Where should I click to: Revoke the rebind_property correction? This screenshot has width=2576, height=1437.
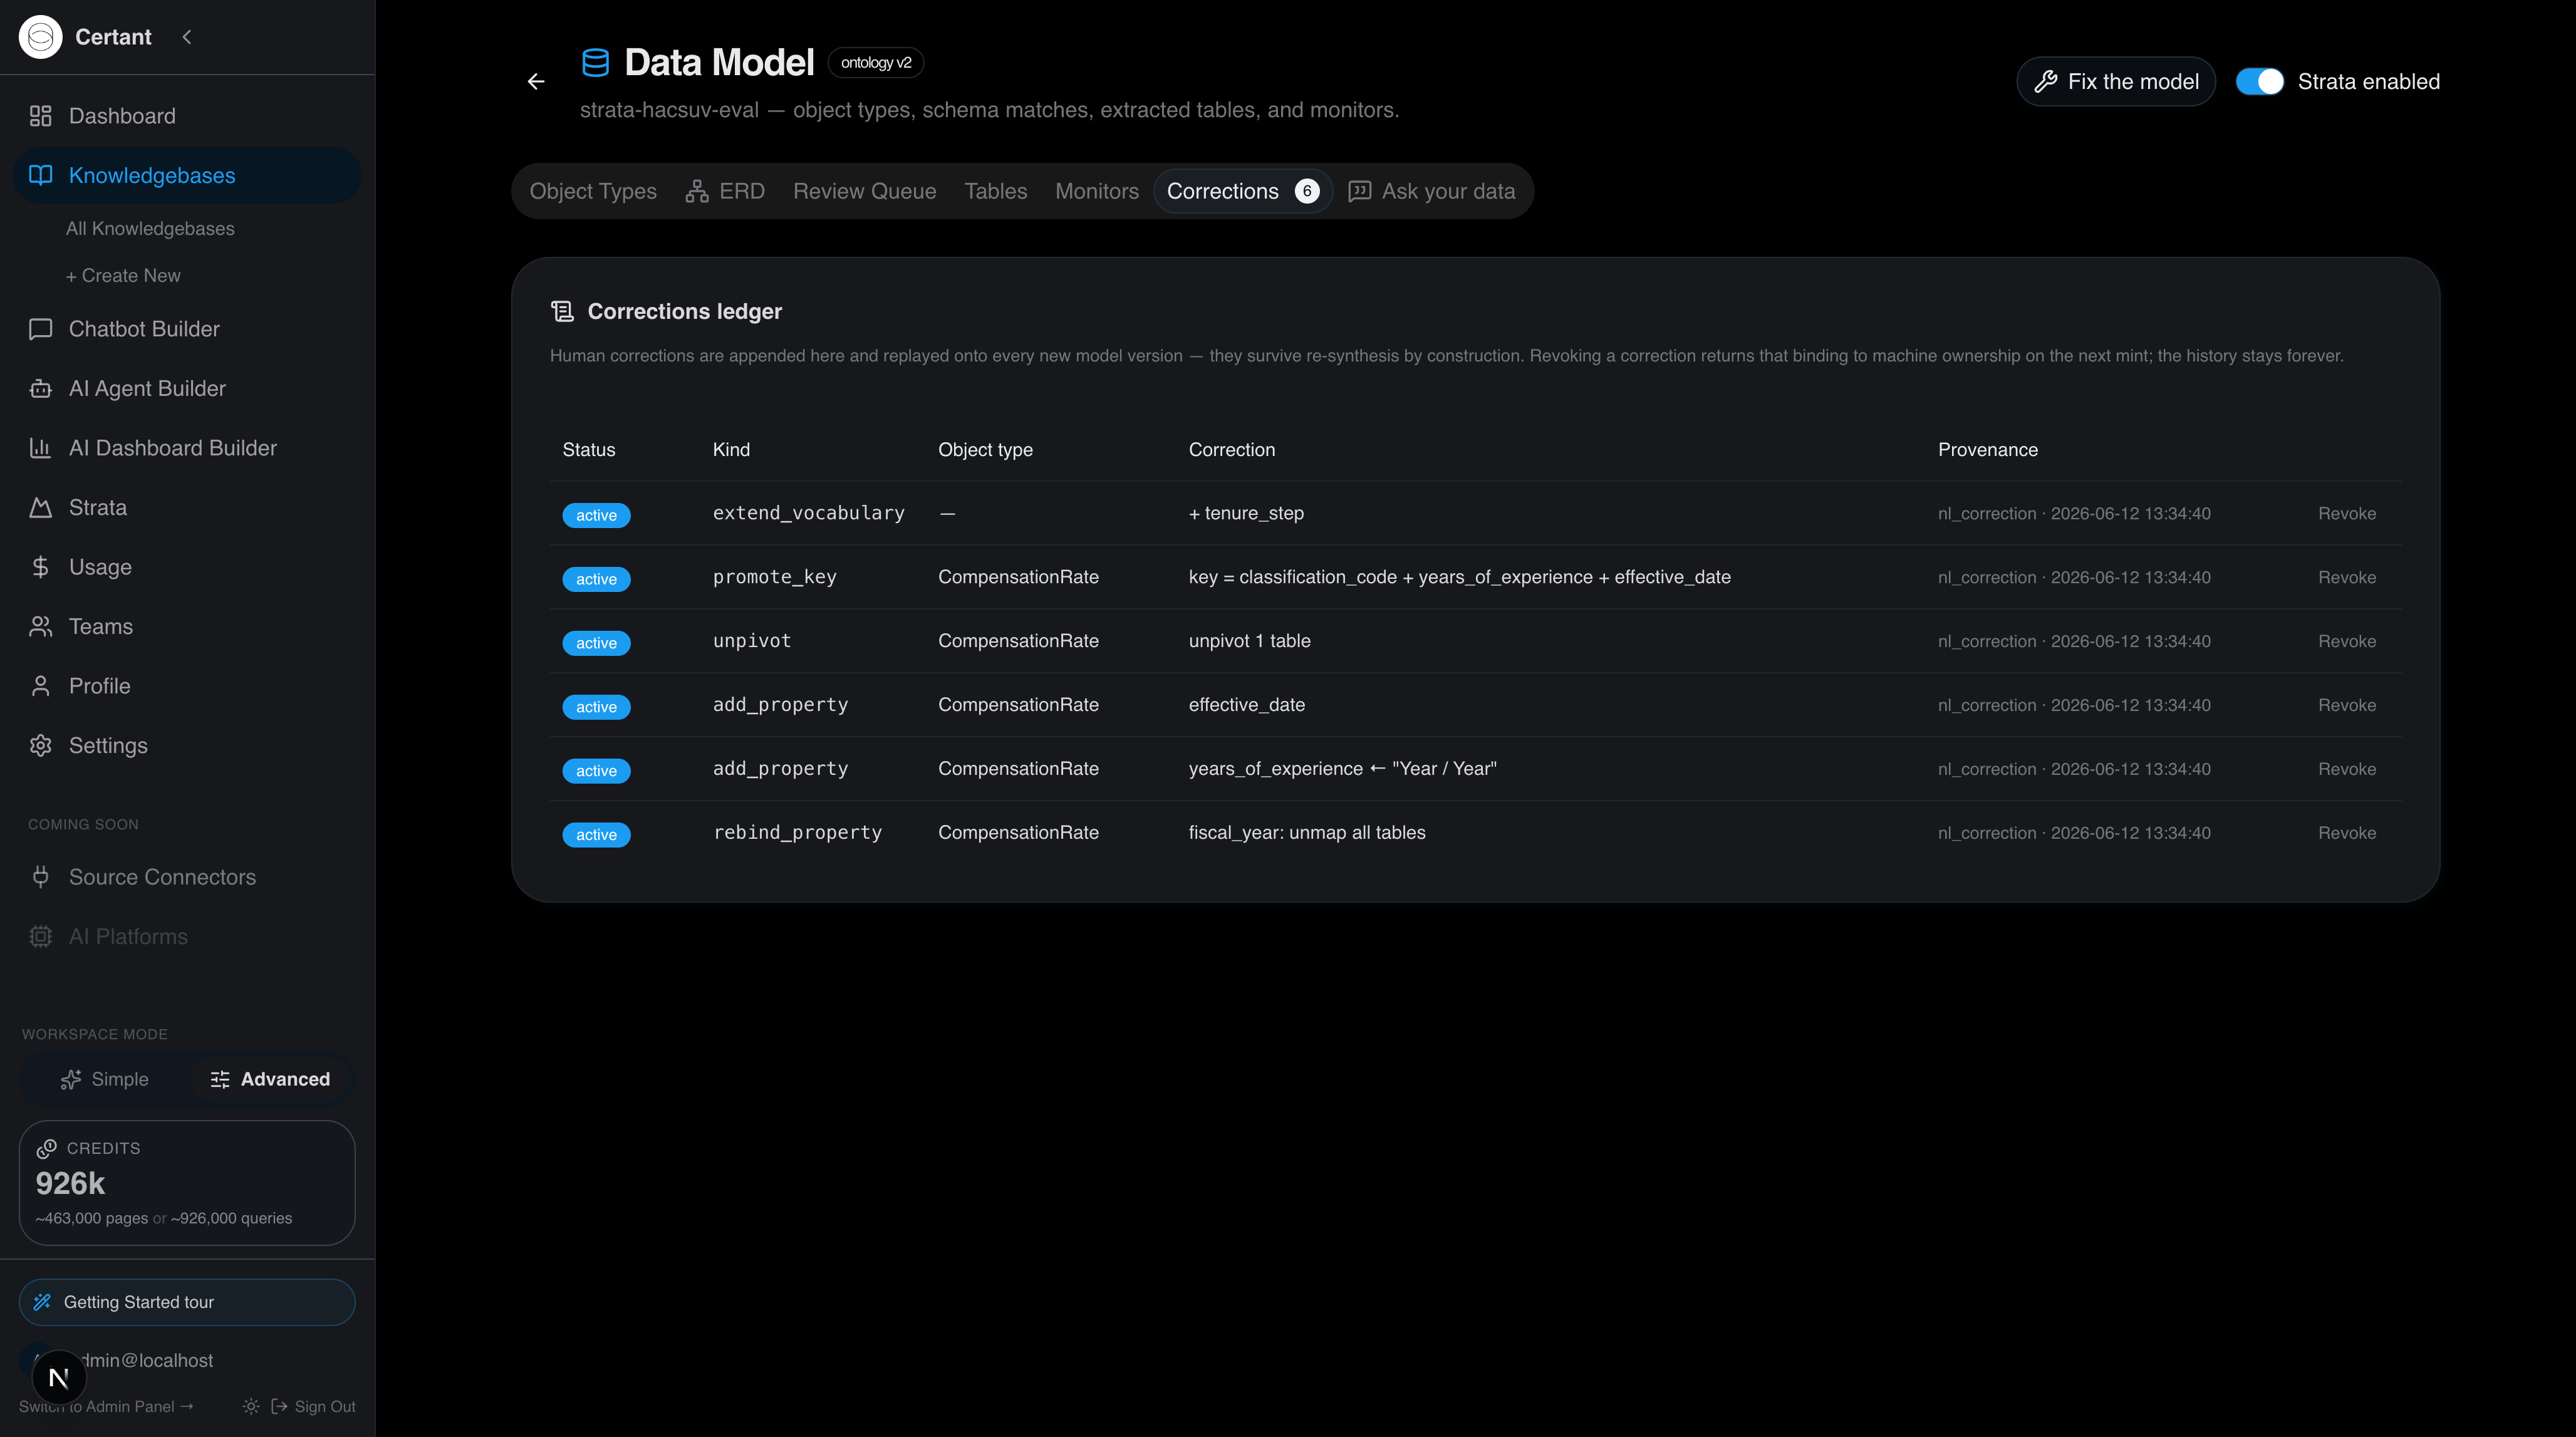[x=2347, y=833]
